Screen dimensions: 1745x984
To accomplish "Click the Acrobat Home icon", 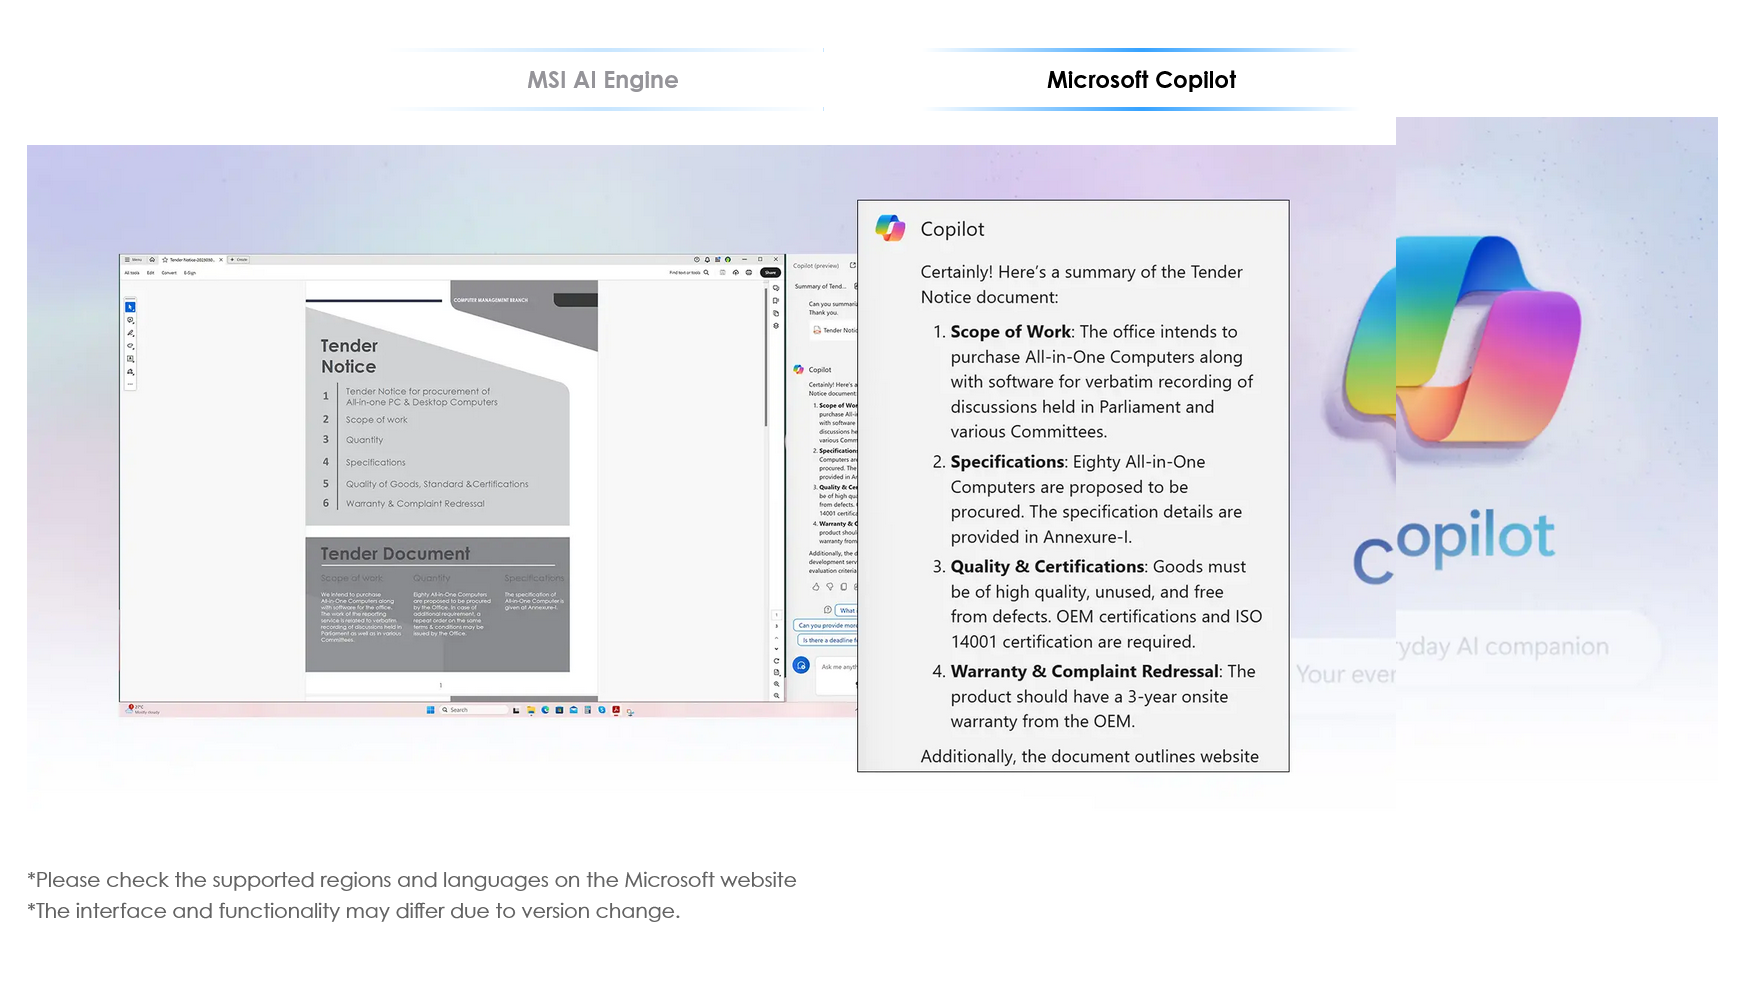I will coord(152,259).
